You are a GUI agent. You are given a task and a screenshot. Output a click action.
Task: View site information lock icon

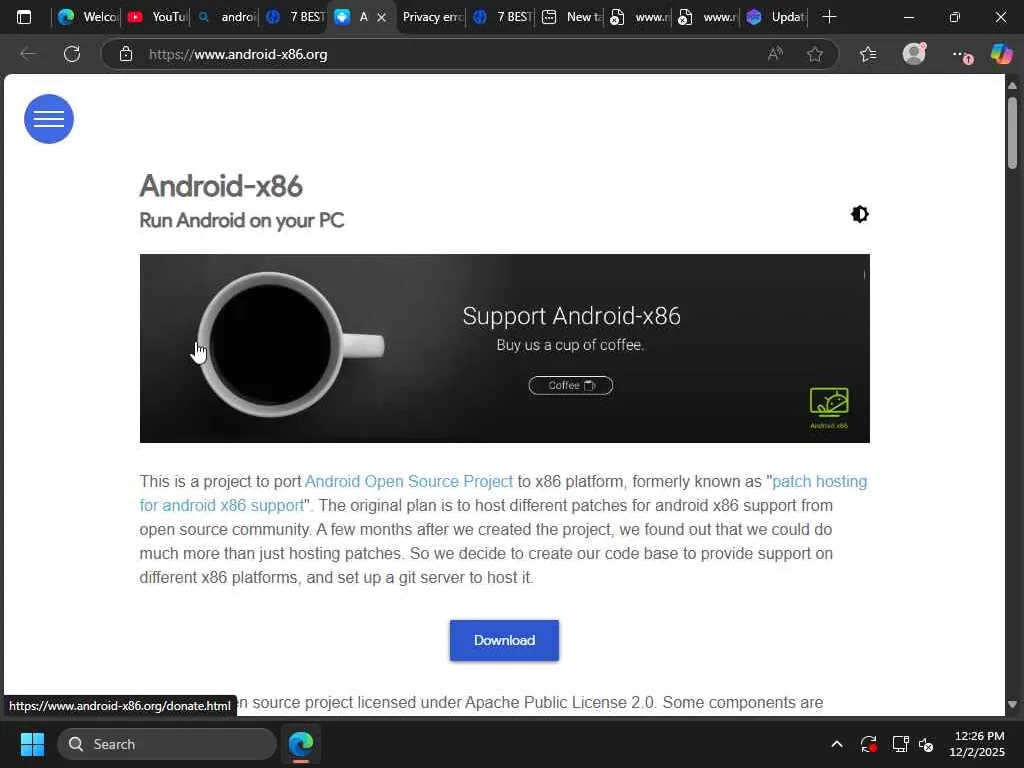coord(126,54)
